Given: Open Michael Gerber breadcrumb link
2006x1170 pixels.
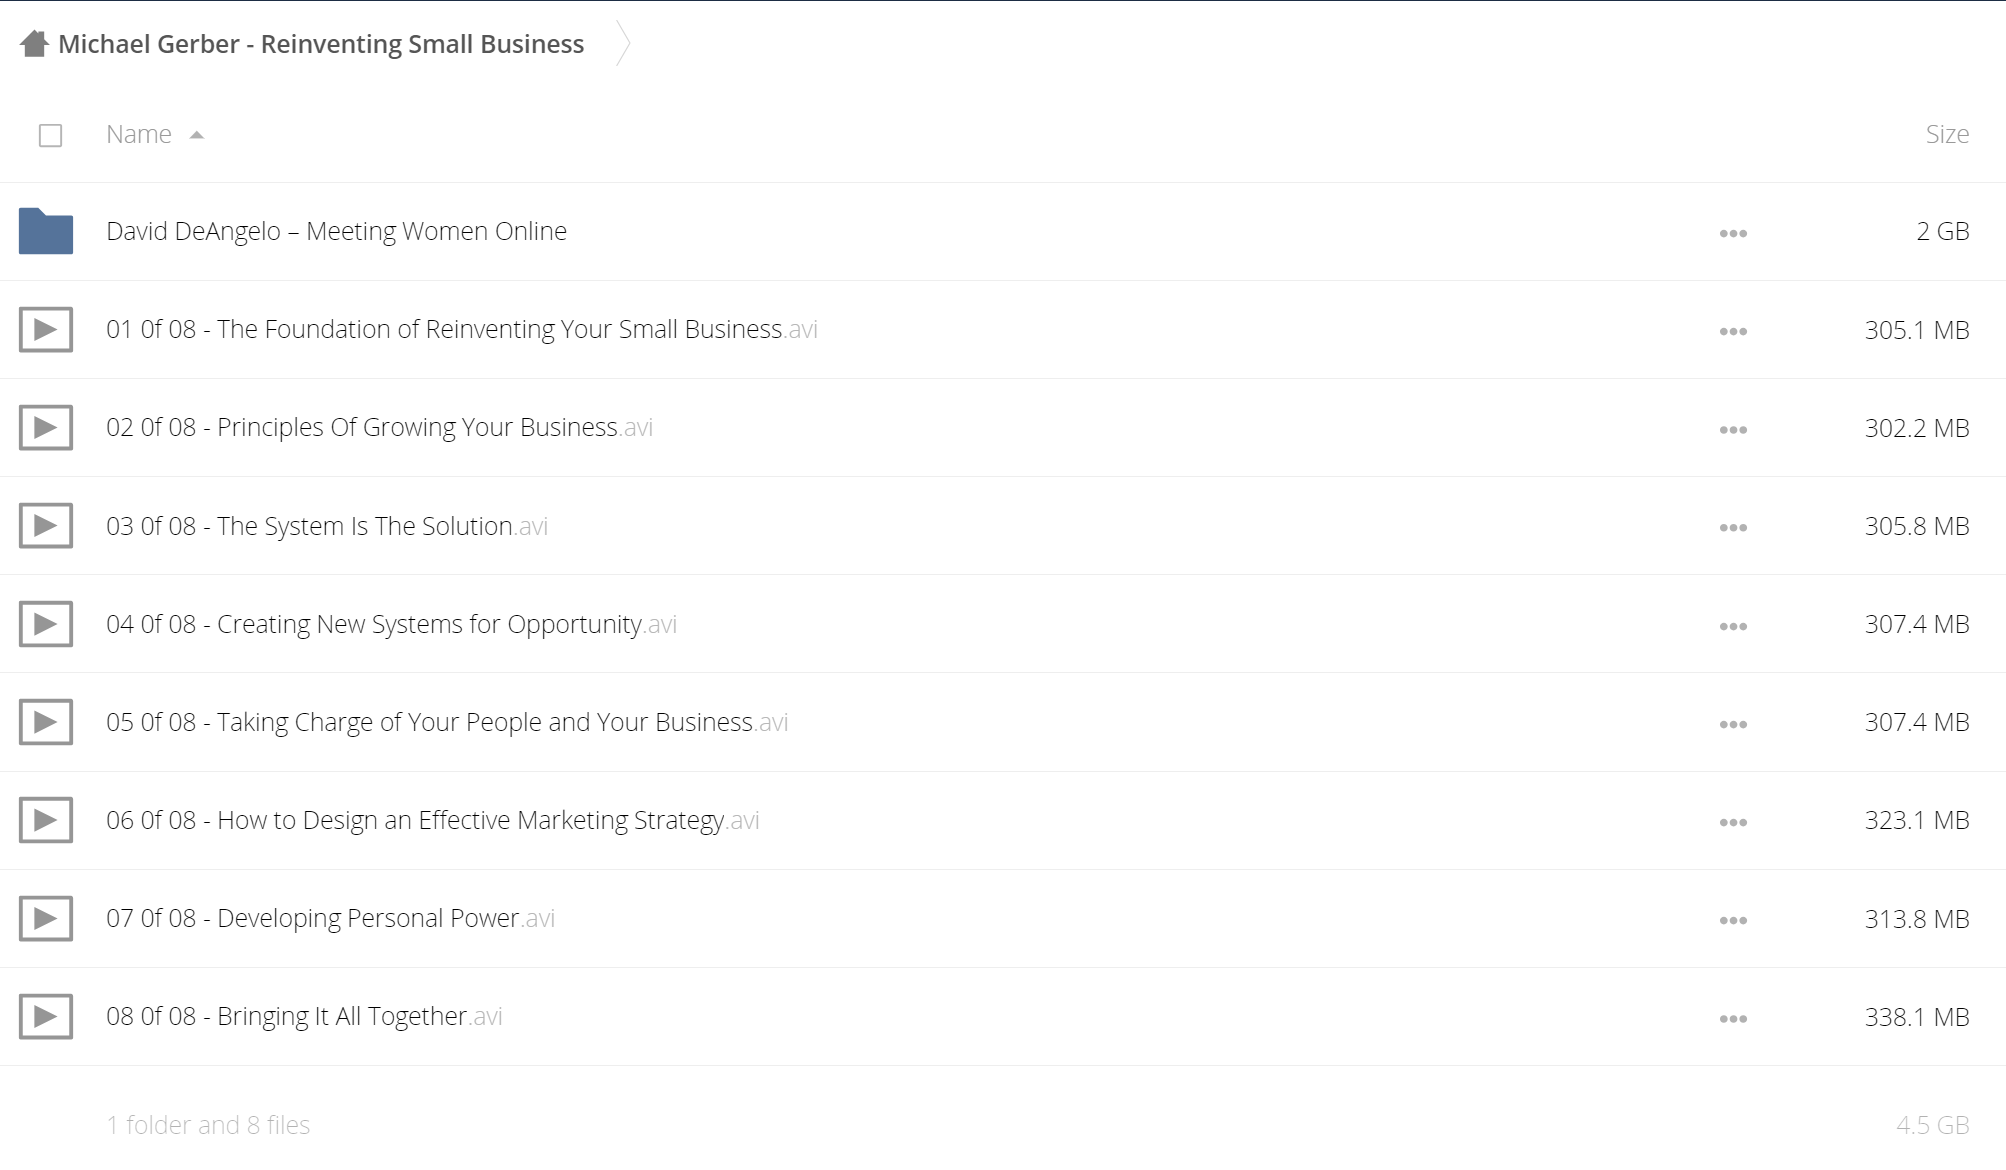Looking at the screenshot, I should 321,44.
